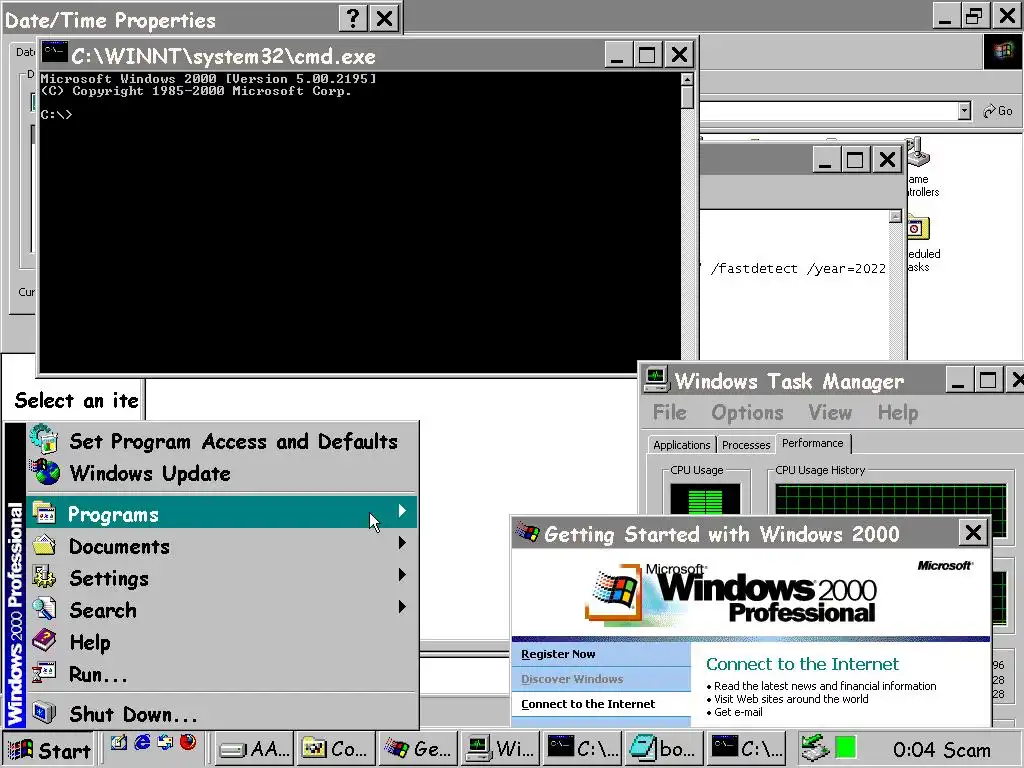Switch to the bo... notepad taskbar button
Screen dimensions: 1024x768
tap(664, 748)
